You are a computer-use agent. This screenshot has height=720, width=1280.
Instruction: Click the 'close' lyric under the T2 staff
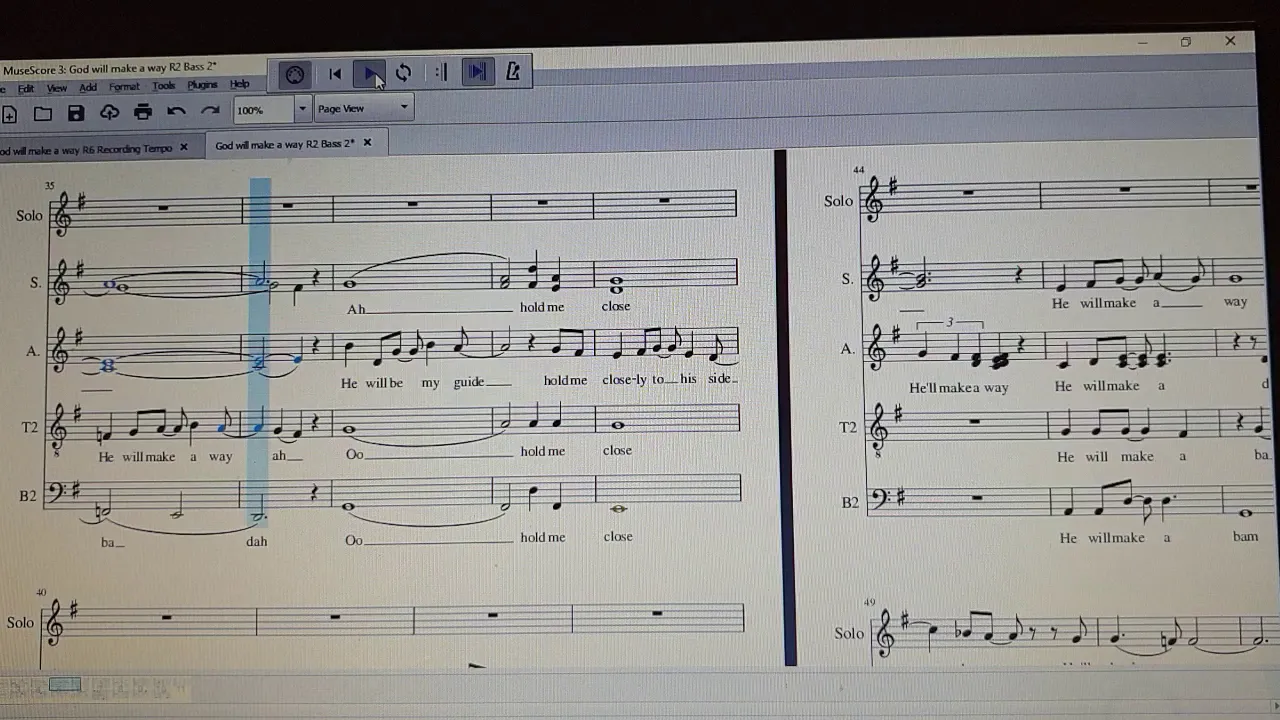pyautogui.click(x=617, y=450)
